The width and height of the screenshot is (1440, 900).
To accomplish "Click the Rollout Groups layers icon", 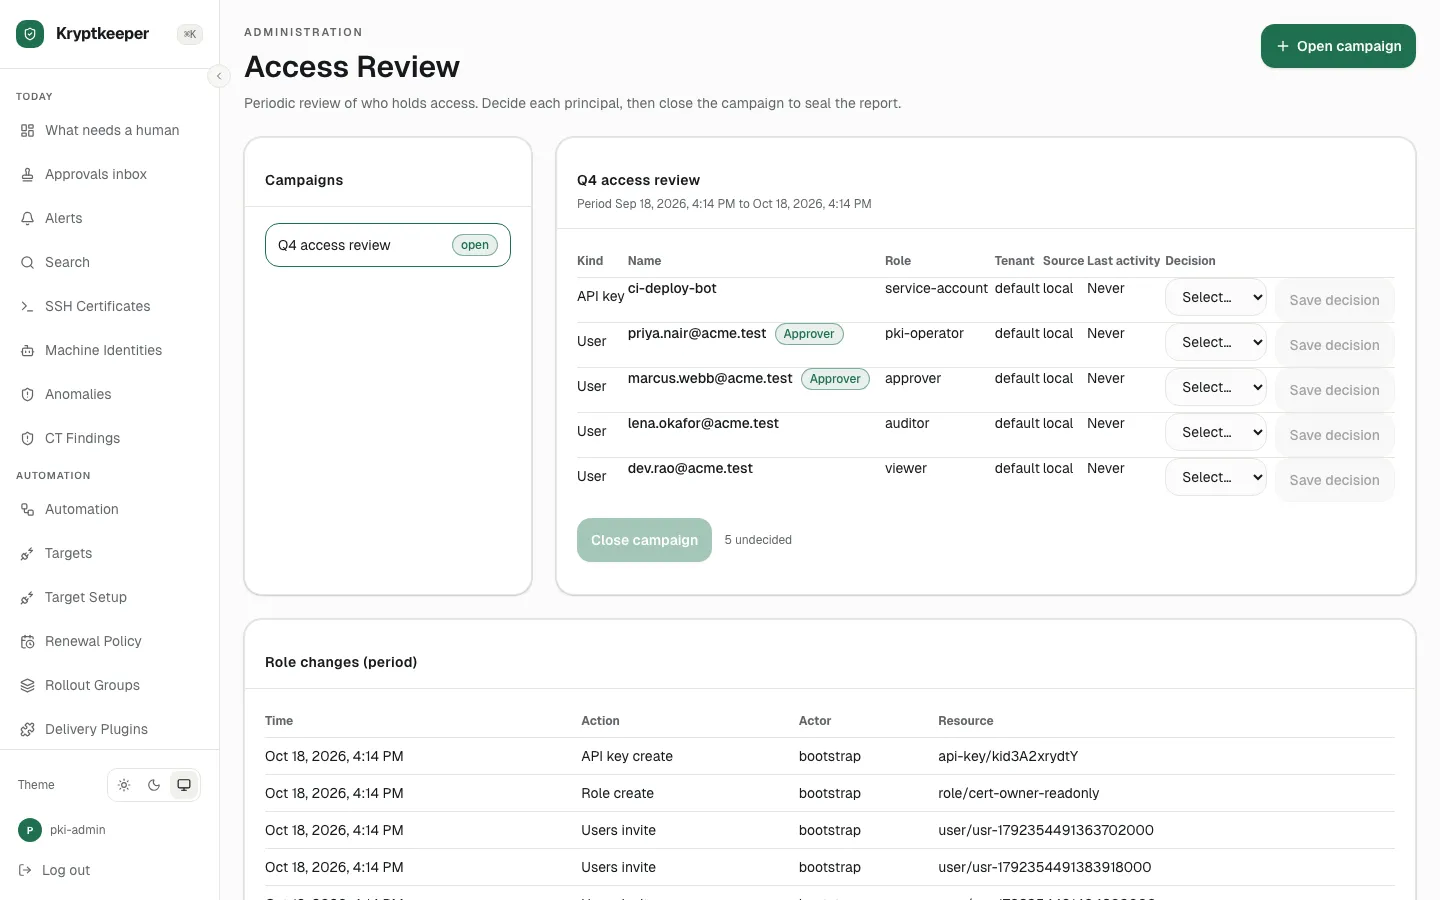I will pos(27,686).
